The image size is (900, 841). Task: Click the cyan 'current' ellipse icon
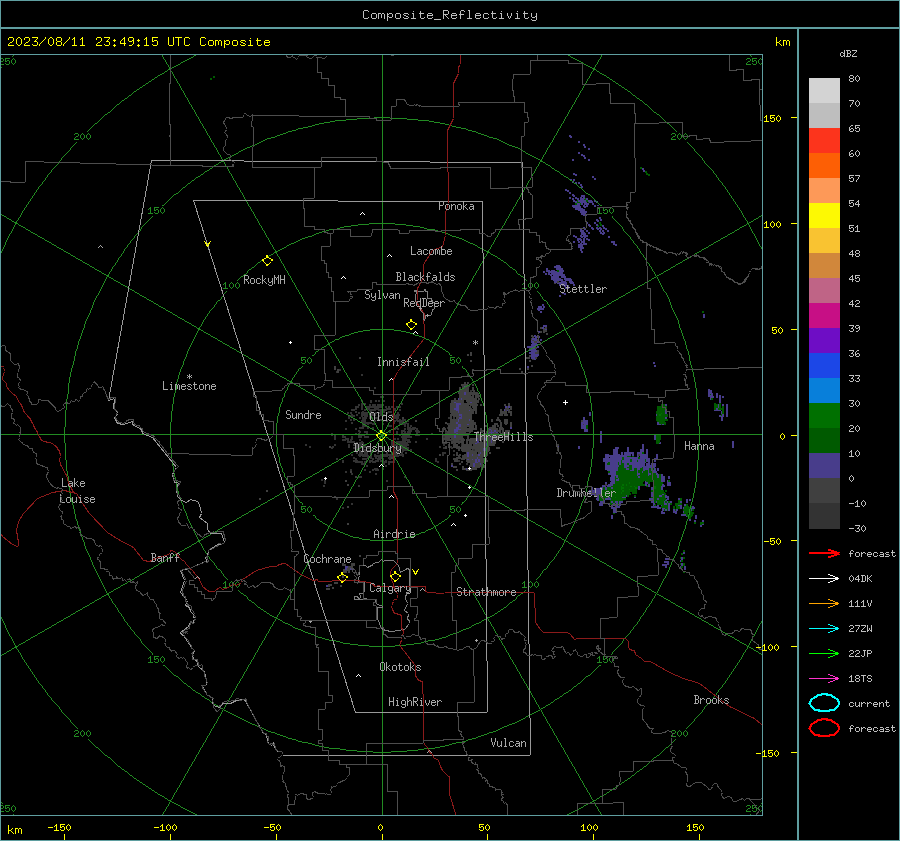824,703
